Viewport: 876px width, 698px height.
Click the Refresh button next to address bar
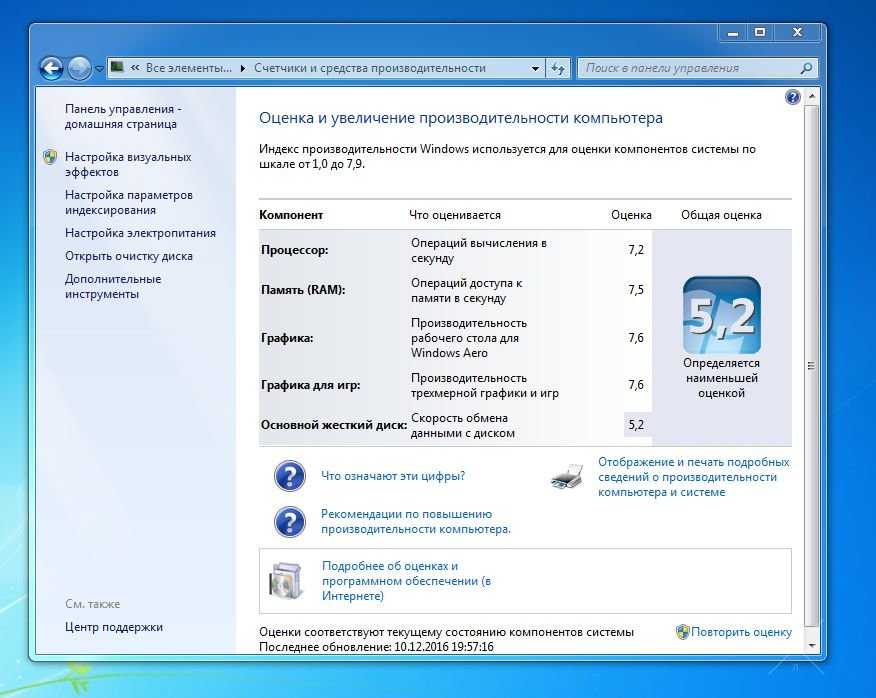point(558,68)
